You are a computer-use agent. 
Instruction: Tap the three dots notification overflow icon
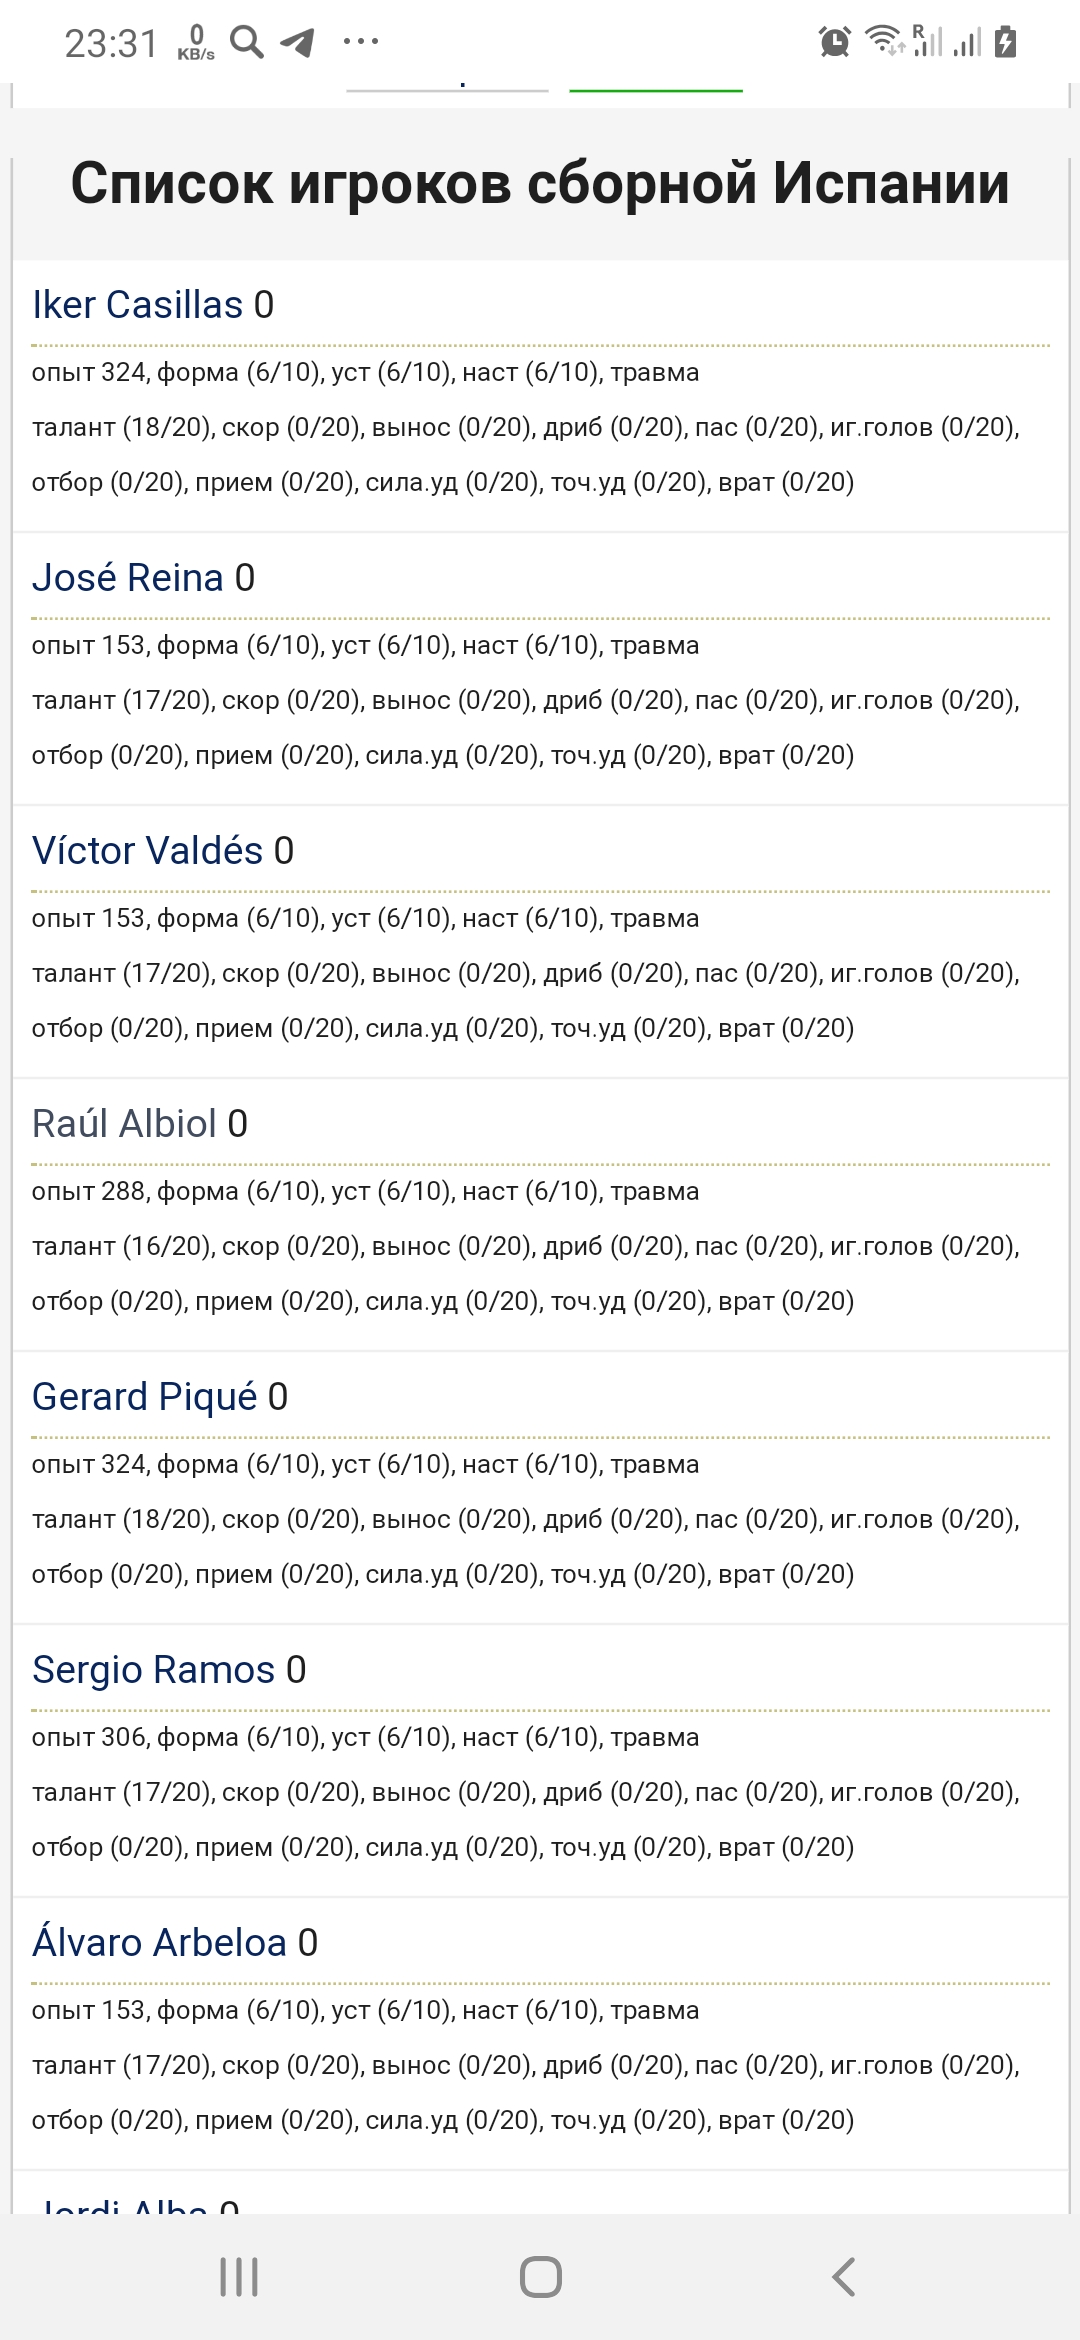click(360, 42)
